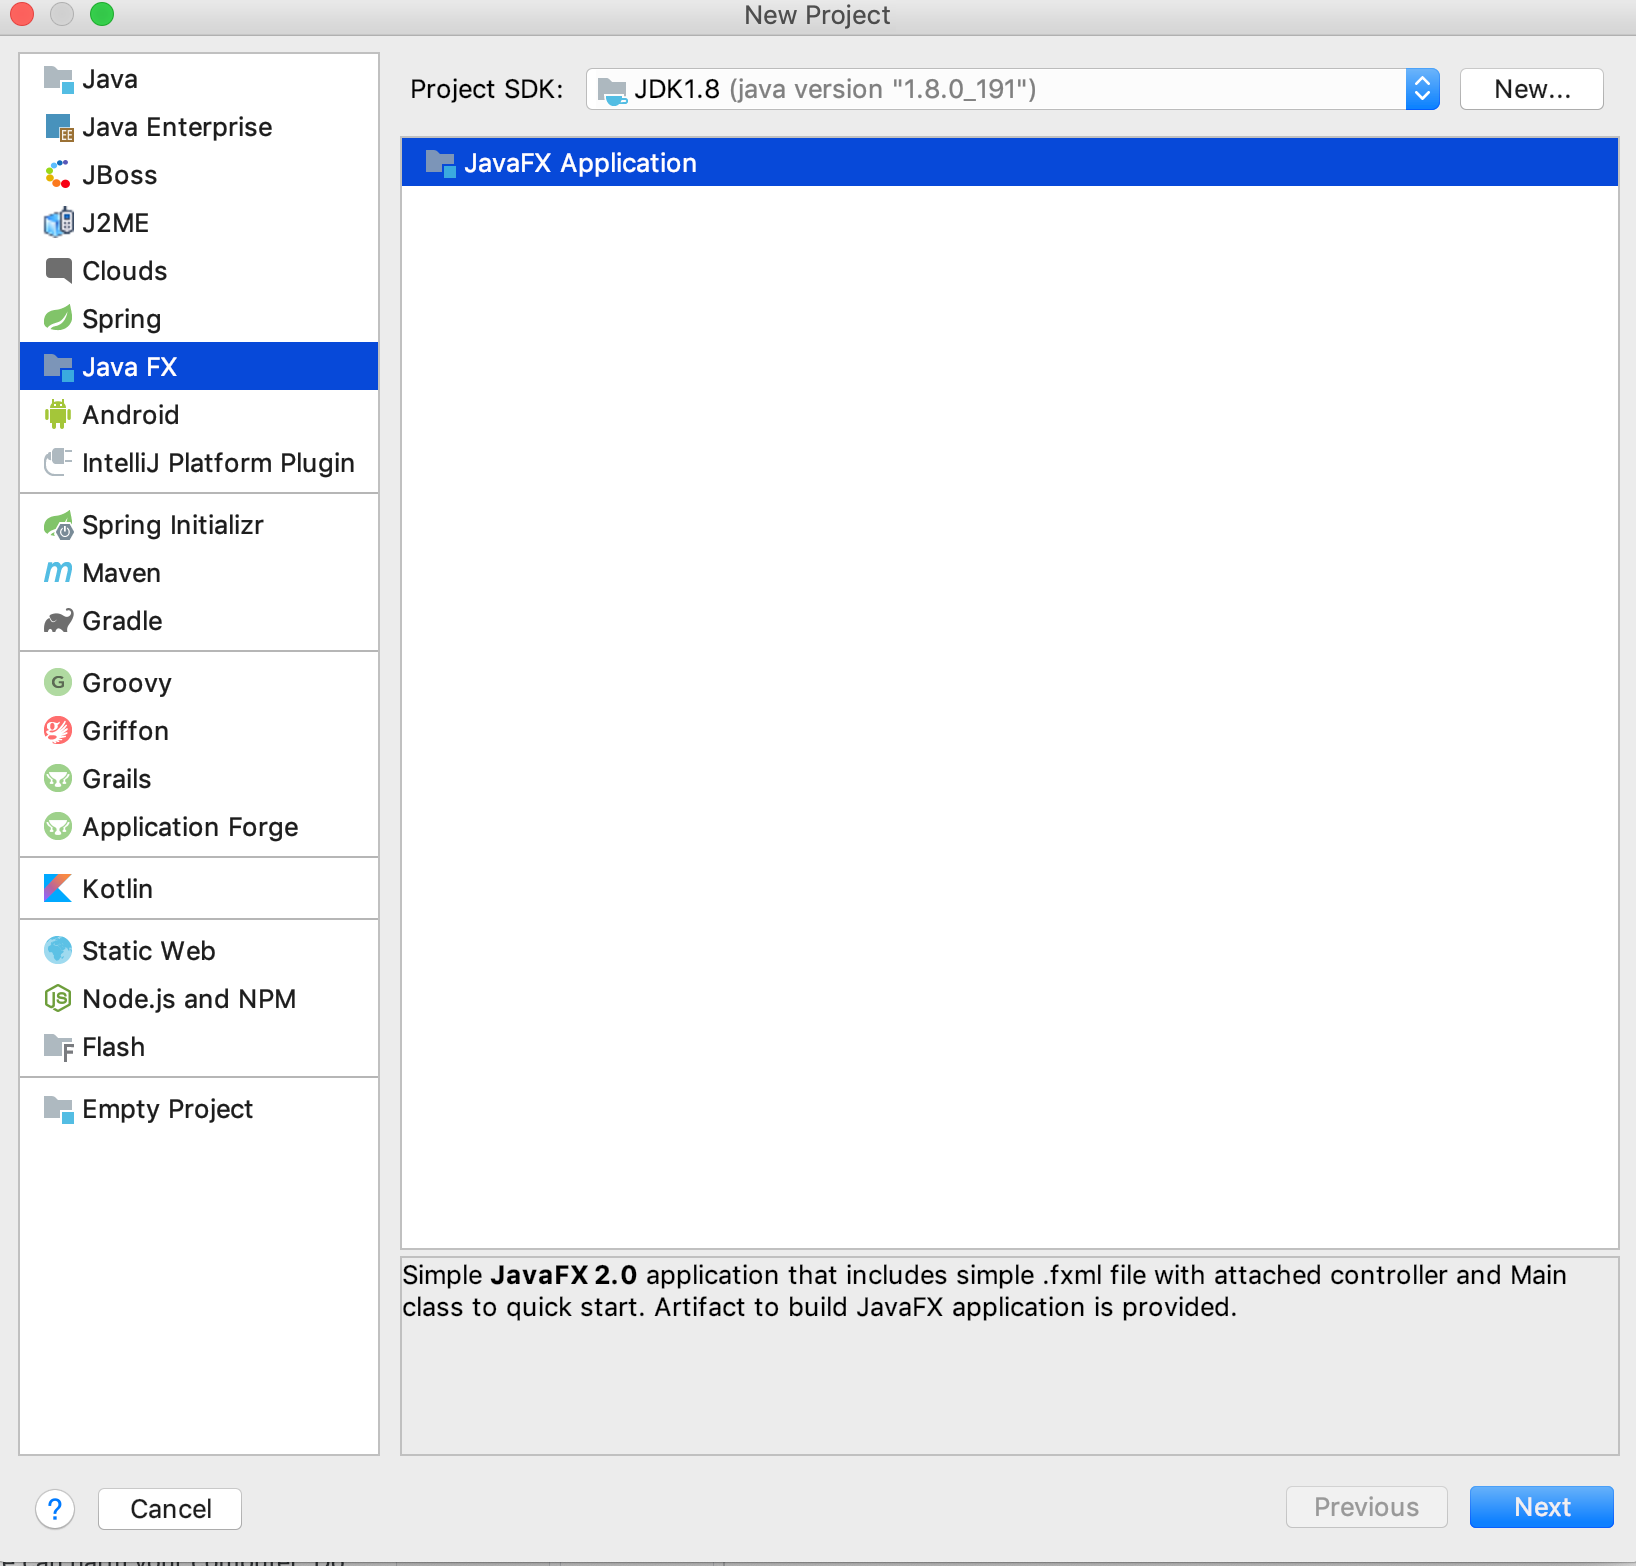Select 'Node.js and NPM' entry

coord(199,999)
